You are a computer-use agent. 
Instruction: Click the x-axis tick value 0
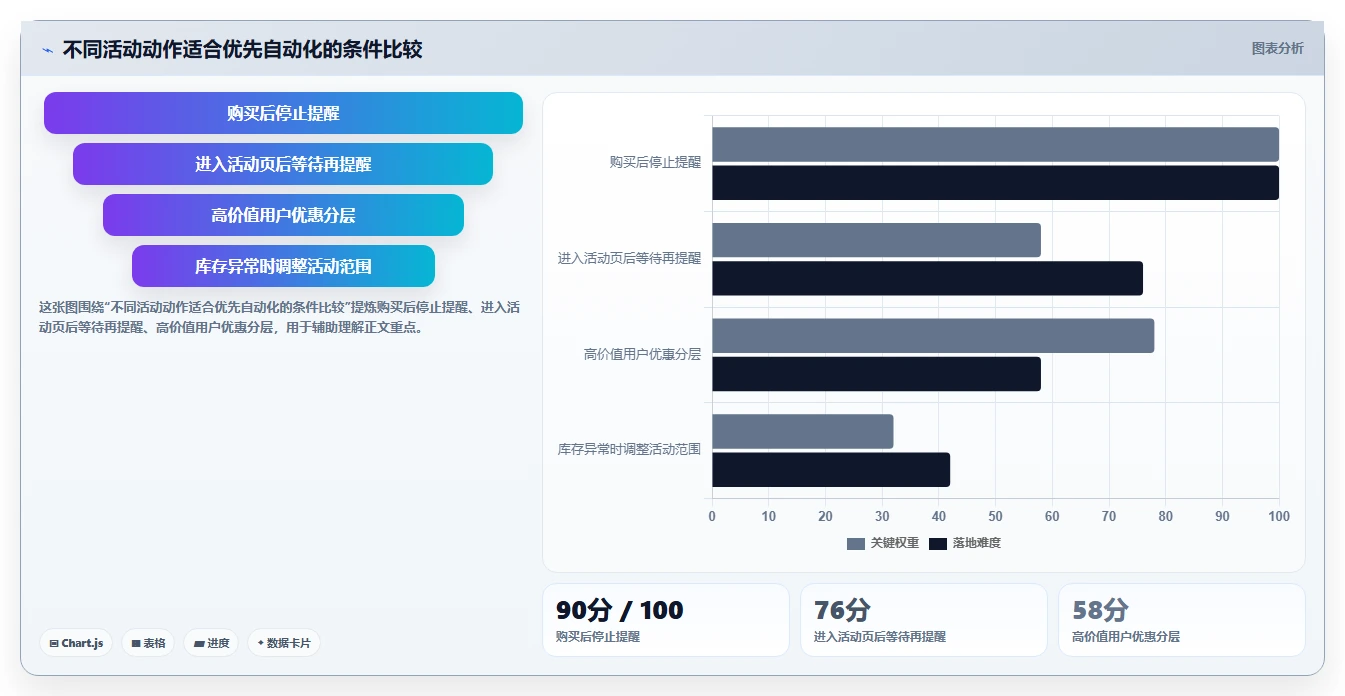712,517
